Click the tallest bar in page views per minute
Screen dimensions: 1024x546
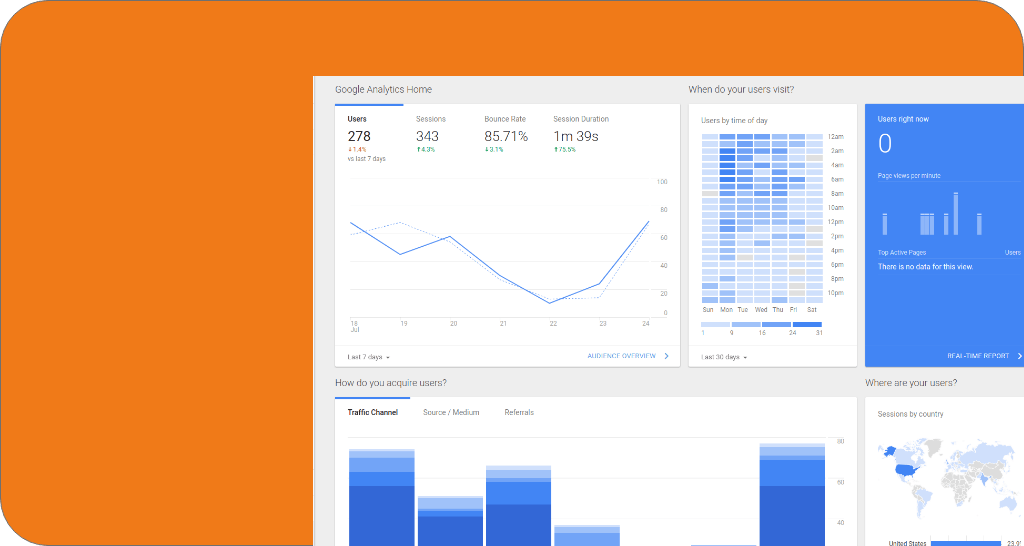coord(956,213)
